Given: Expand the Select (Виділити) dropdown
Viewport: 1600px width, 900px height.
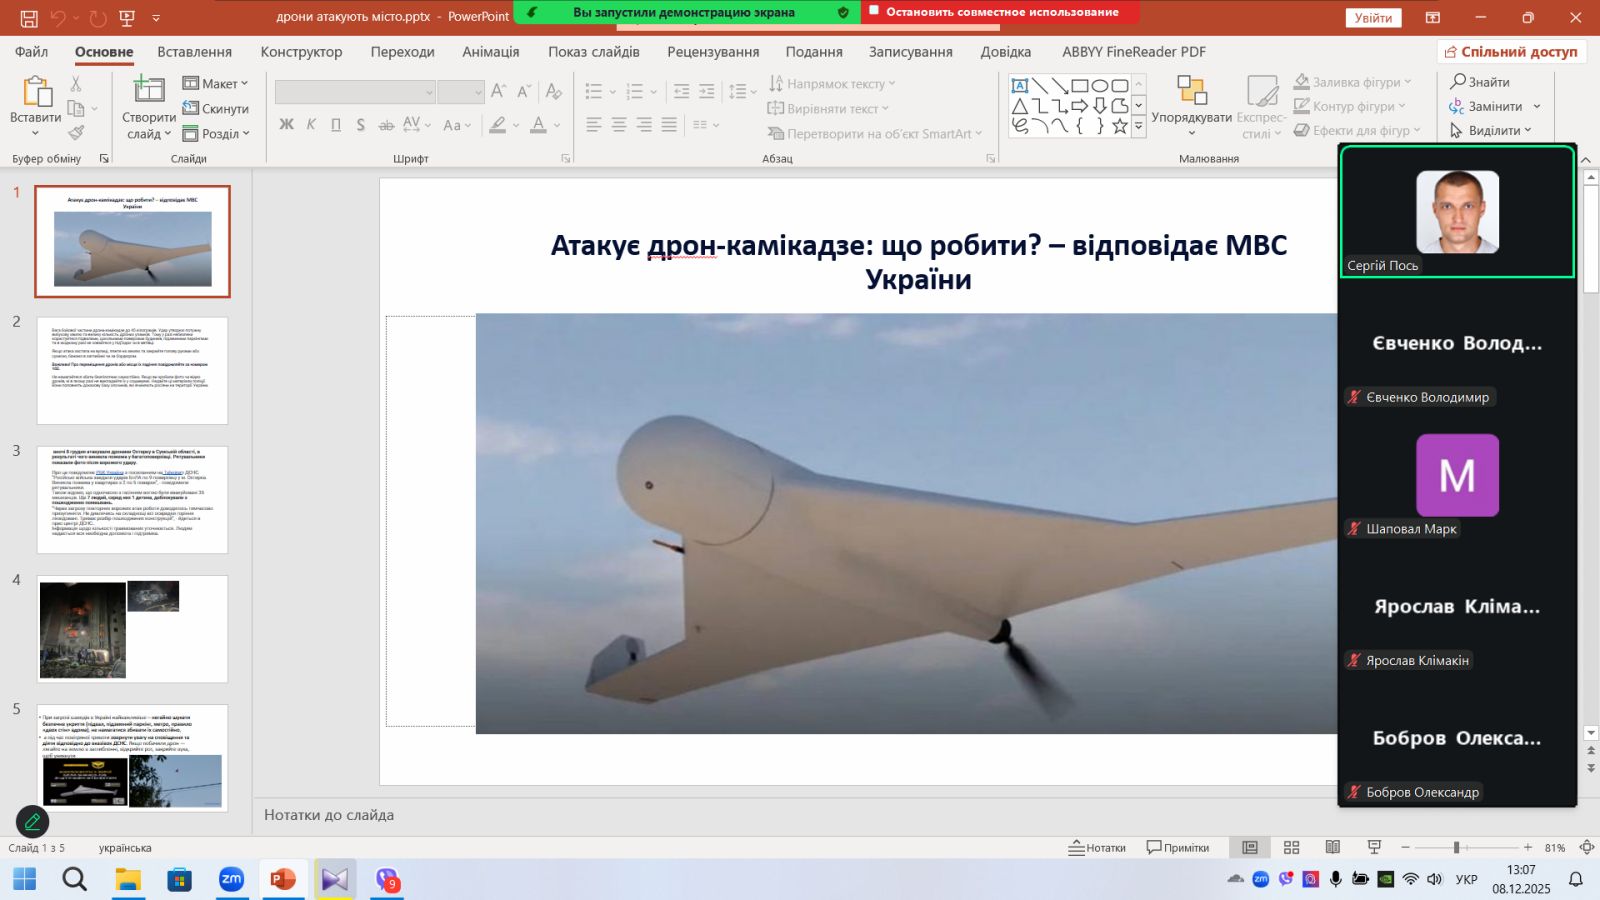Looking at the screenshot, I should pyautogui.click(x=1492, y=130).
